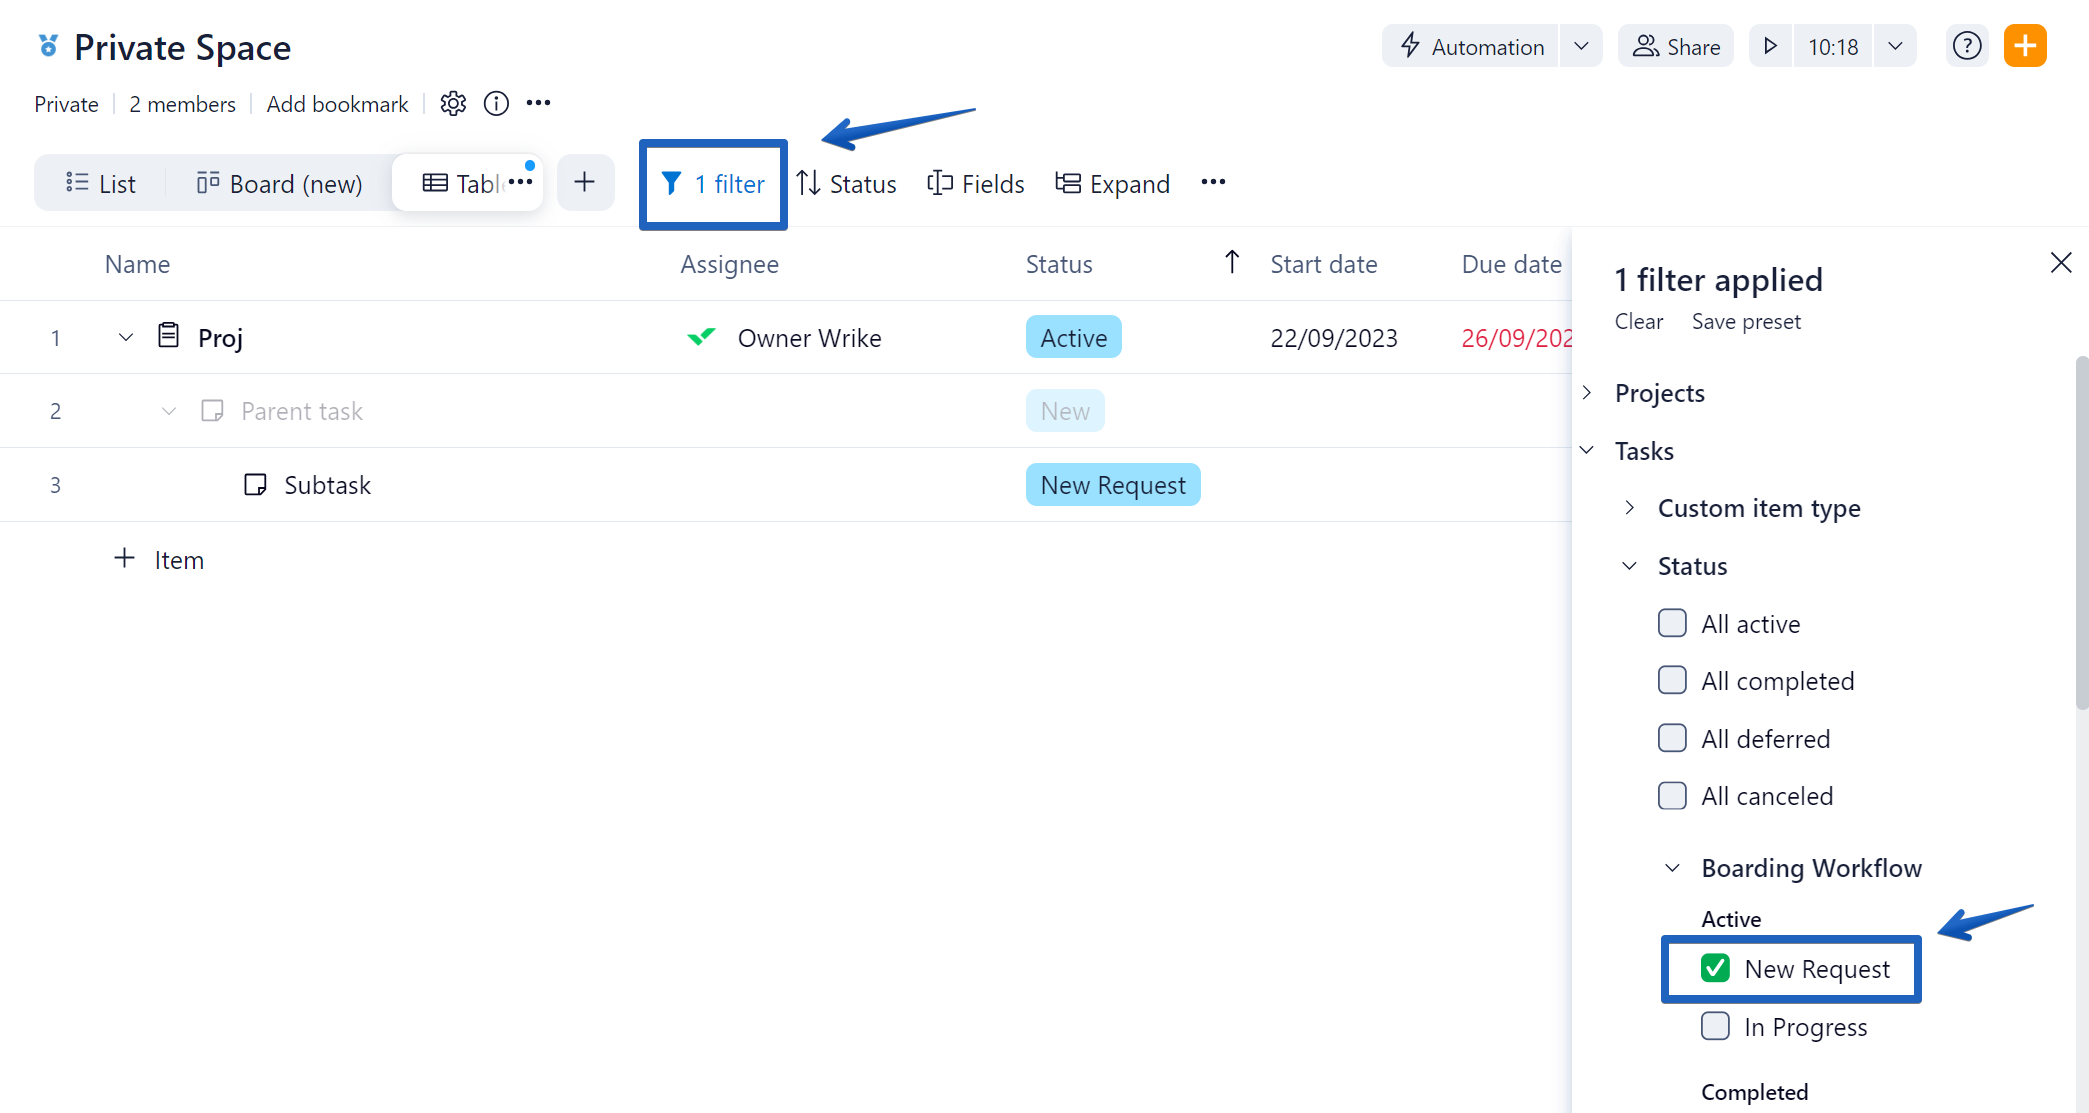Change the Active status label on Proj
This screenshot has height=1113, width=2089.
pos(1073,338)
